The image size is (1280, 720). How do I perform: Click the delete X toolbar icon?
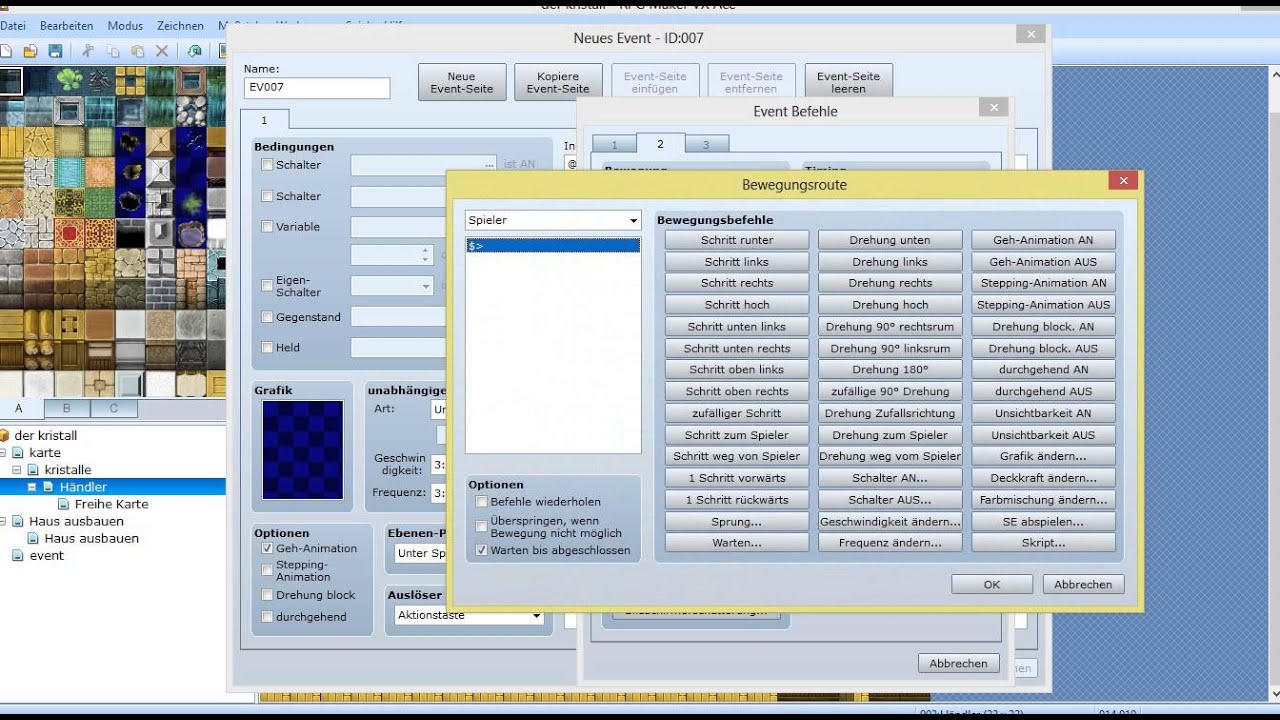(162, 51)
